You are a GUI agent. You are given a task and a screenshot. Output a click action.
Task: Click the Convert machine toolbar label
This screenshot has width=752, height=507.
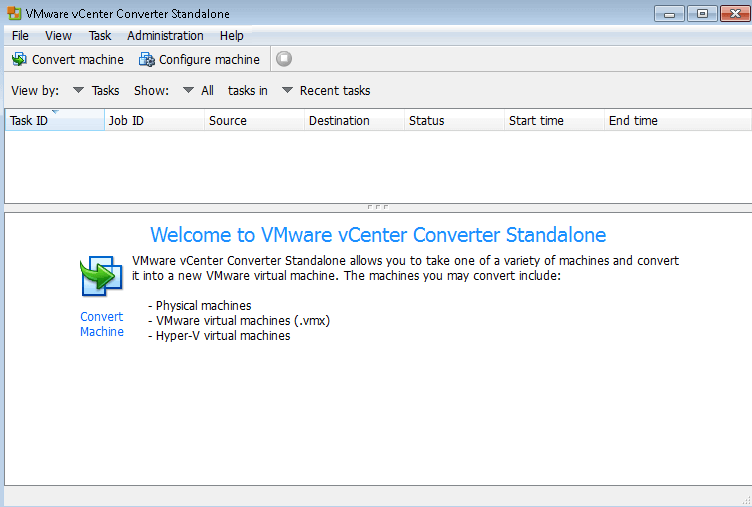(x=78, y=59)
